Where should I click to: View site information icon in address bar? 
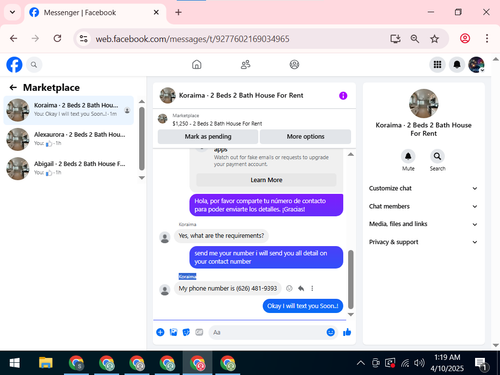(x=83, y=39)
